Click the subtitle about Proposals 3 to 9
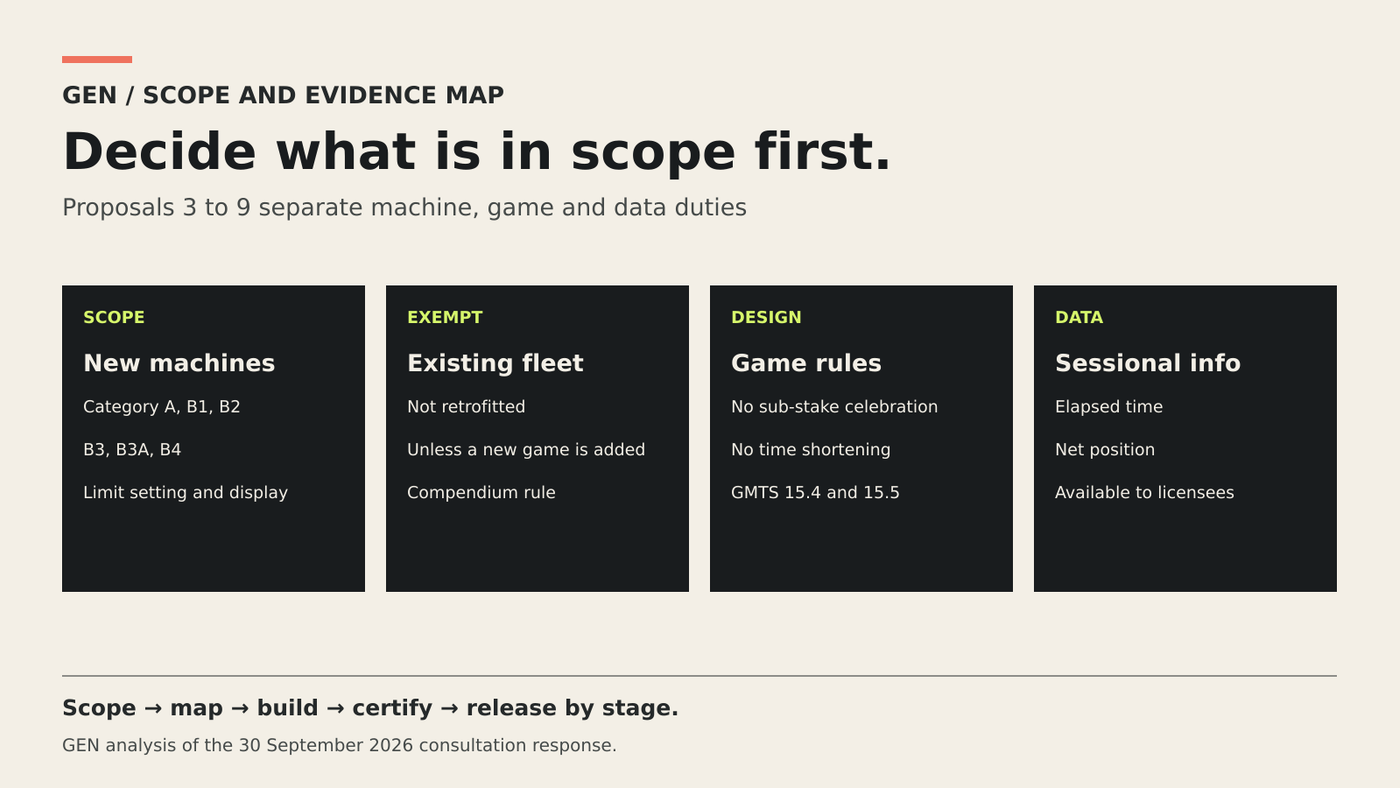This screenshot has width=1400, height=788. click(404, 208)
